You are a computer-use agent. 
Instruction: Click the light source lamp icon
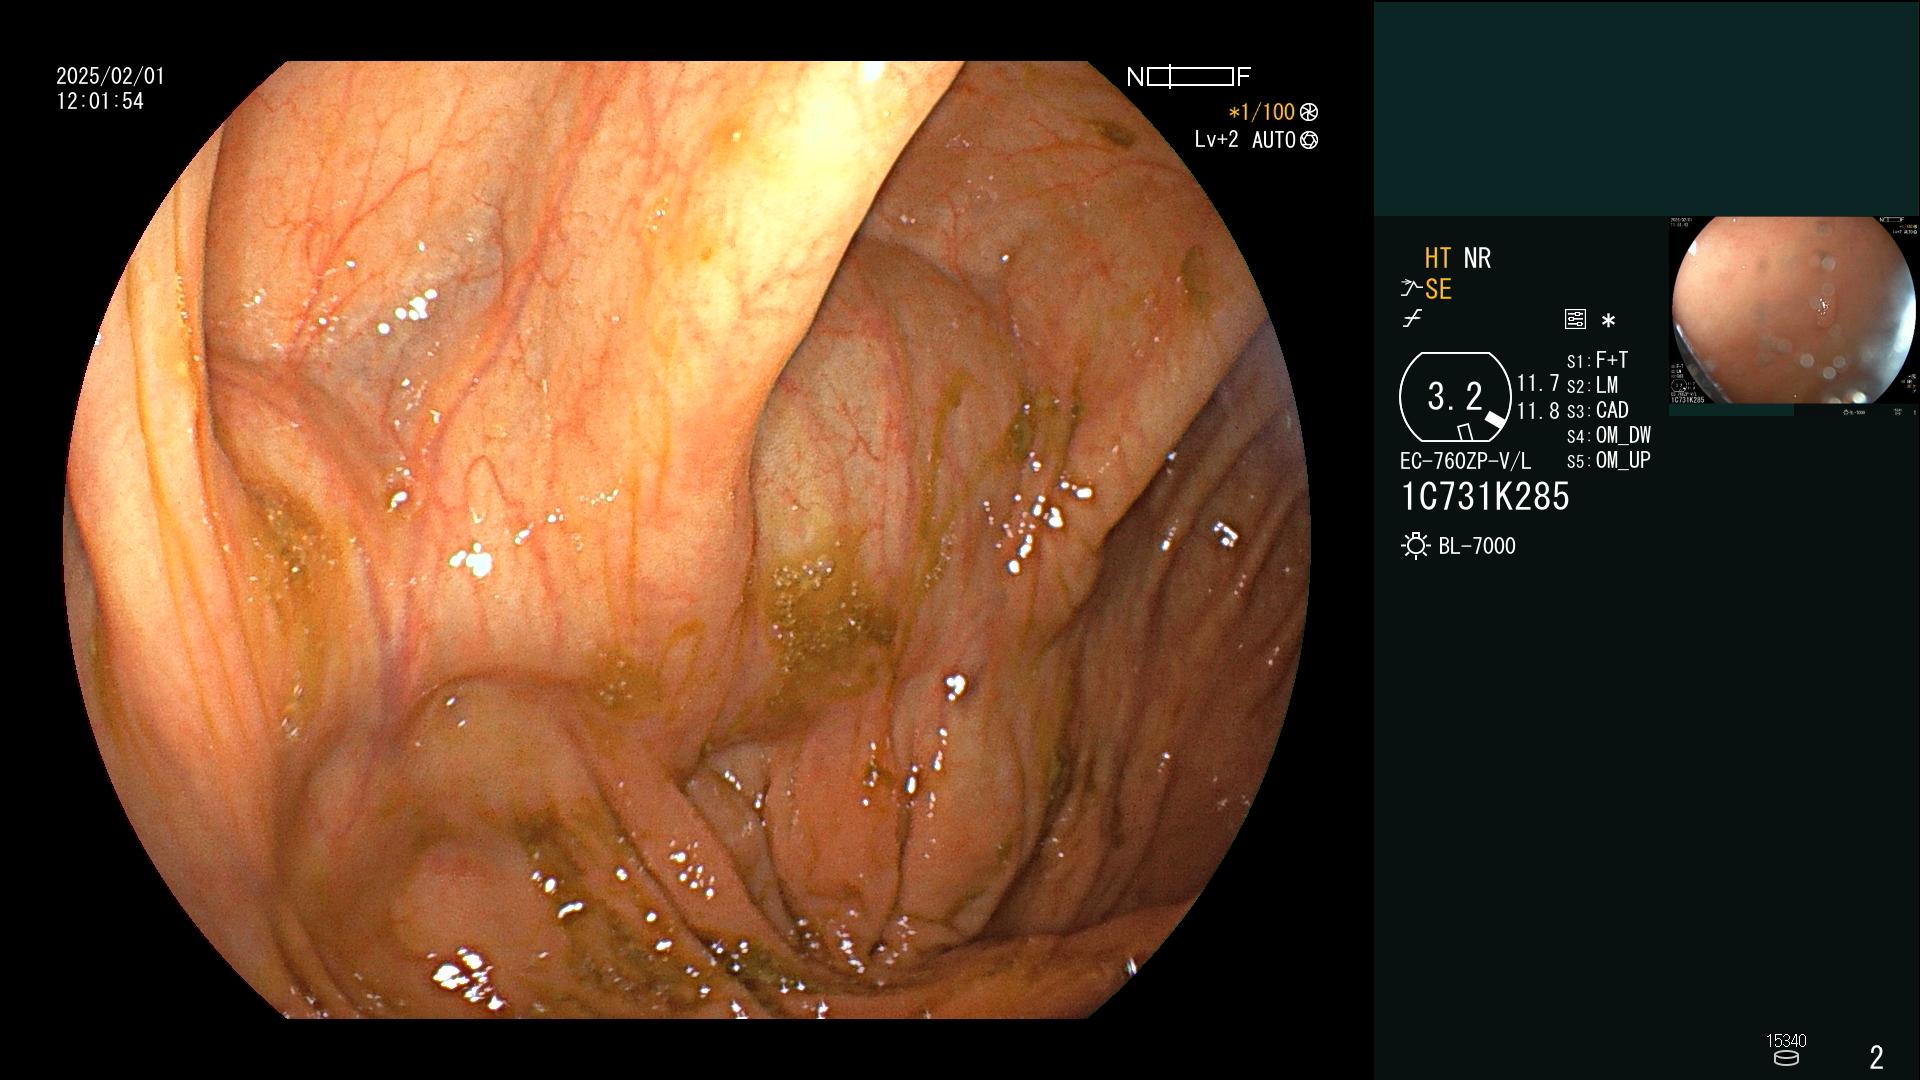1416,546
